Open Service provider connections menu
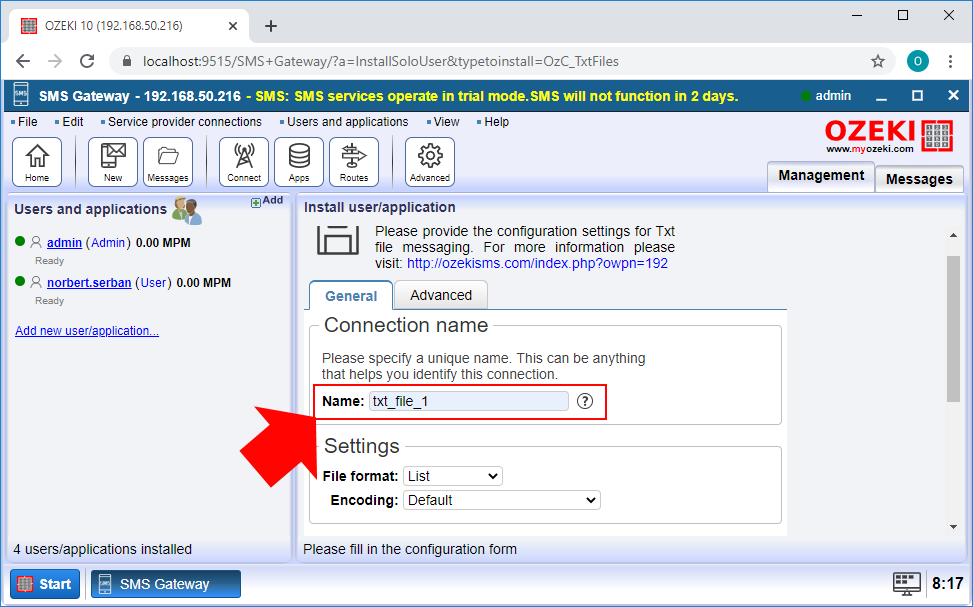The height and width of the screenshot is (607, 973). [184, 122]
